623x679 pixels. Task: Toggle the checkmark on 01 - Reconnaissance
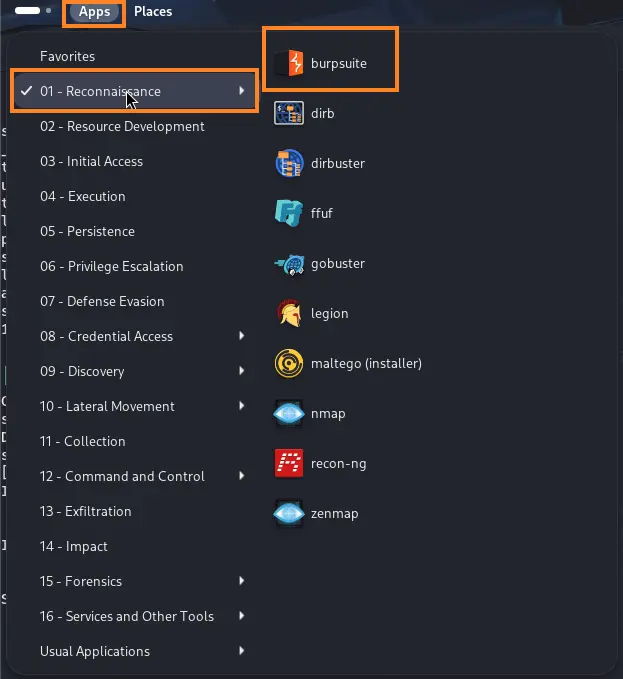coord(26,91)
